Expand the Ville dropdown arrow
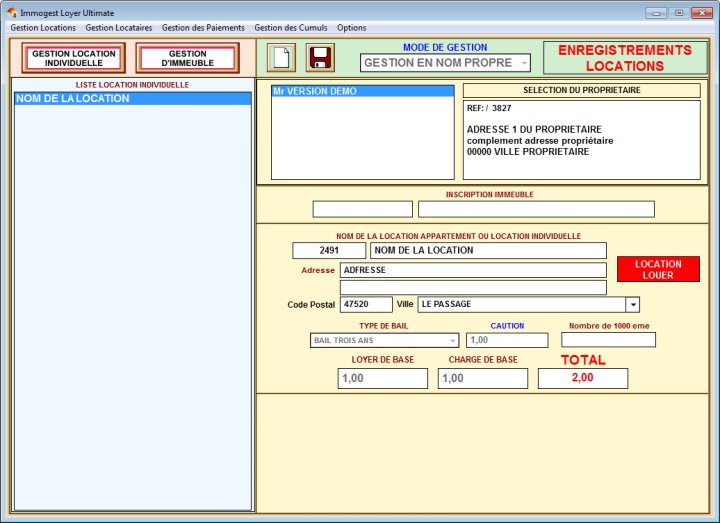Screen dimensions: 720x523 [x=632, y=304]
